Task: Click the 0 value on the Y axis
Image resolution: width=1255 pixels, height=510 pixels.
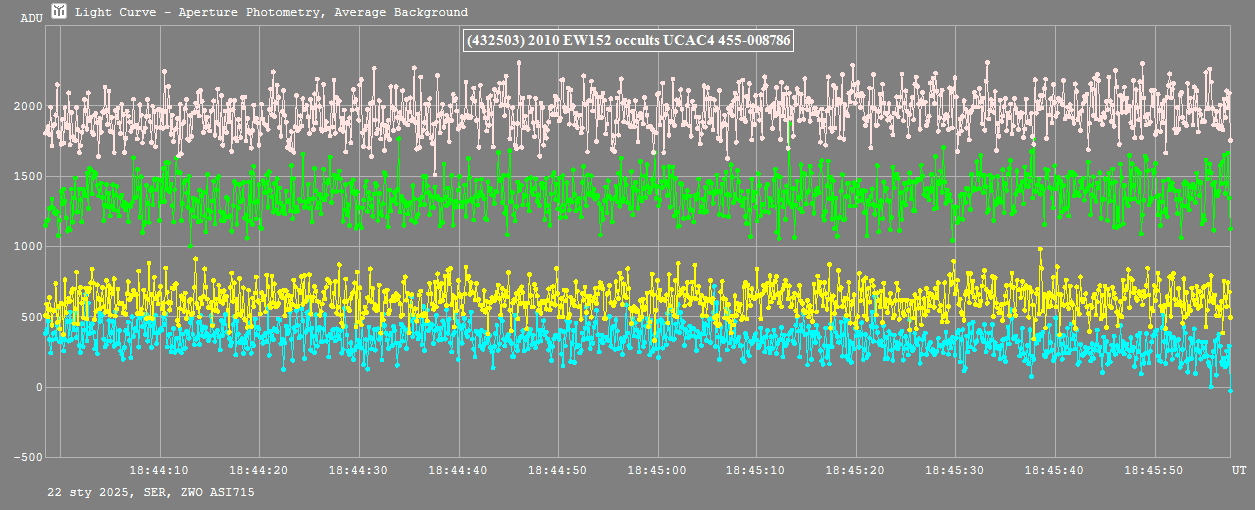Action: 40,388
